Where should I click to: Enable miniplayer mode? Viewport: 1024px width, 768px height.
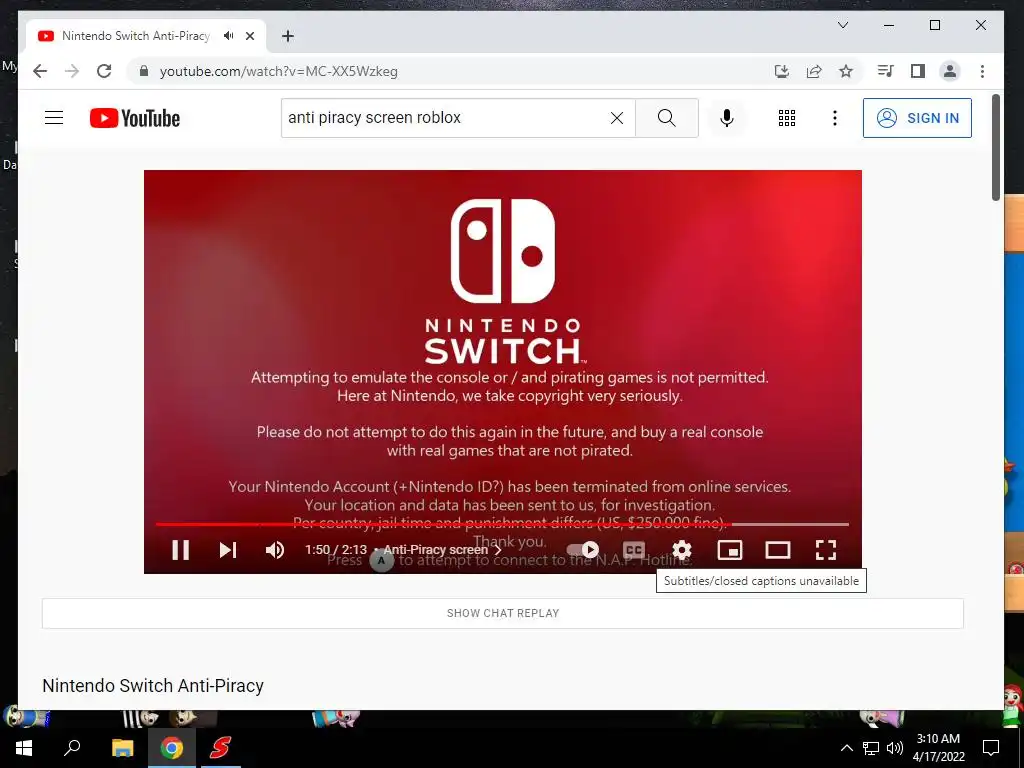pos(729,550)
